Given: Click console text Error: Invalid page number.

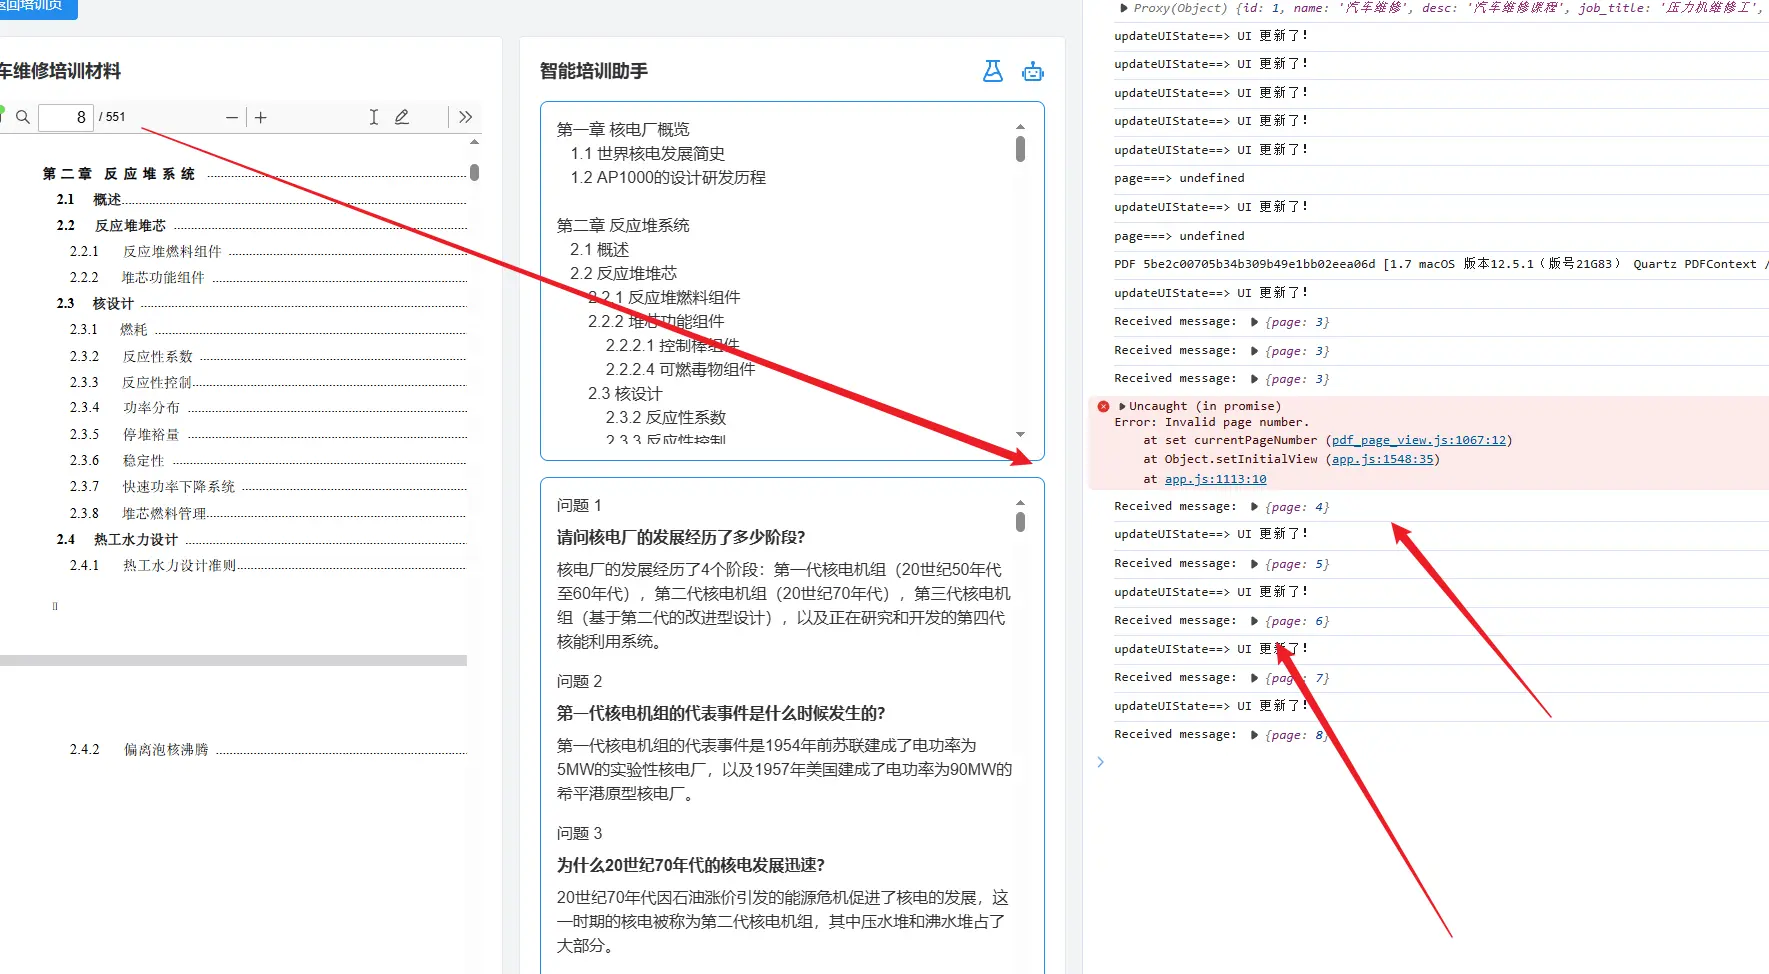Looking at the screenshot, I should [x=1211, y=422].
